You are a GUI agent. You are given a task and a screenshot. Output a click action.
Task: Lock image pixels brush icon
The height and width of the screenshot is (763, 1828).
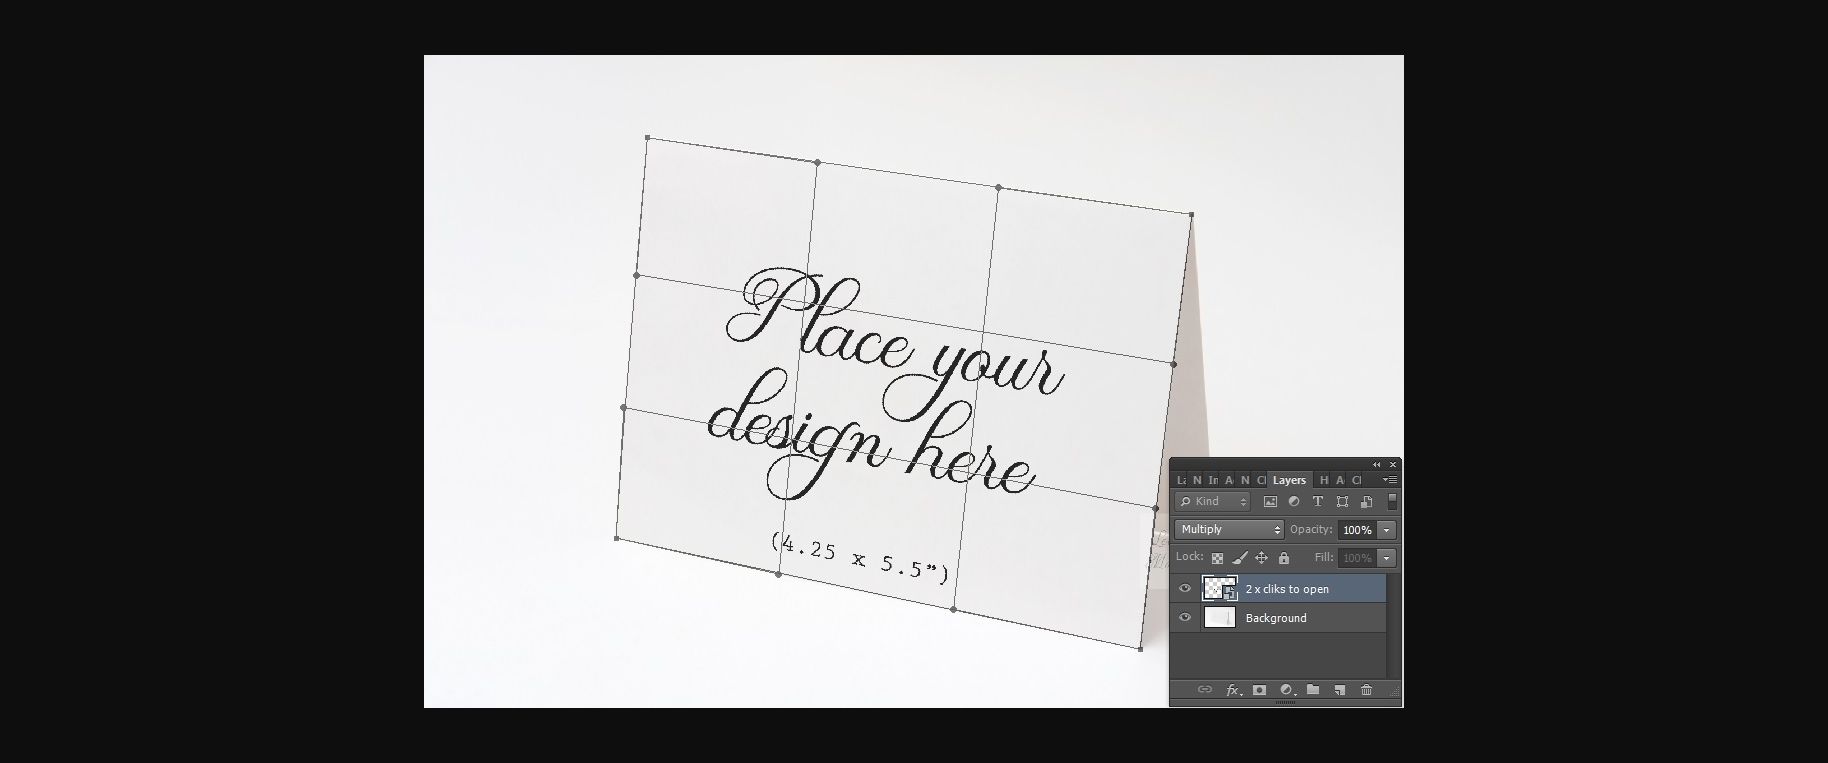[1240, 558]
